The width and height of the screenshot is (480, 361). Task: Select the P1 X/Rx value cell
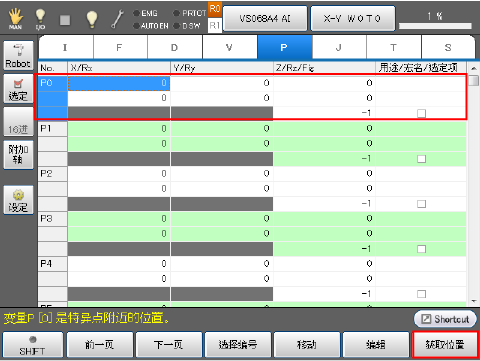coord(119,129)
